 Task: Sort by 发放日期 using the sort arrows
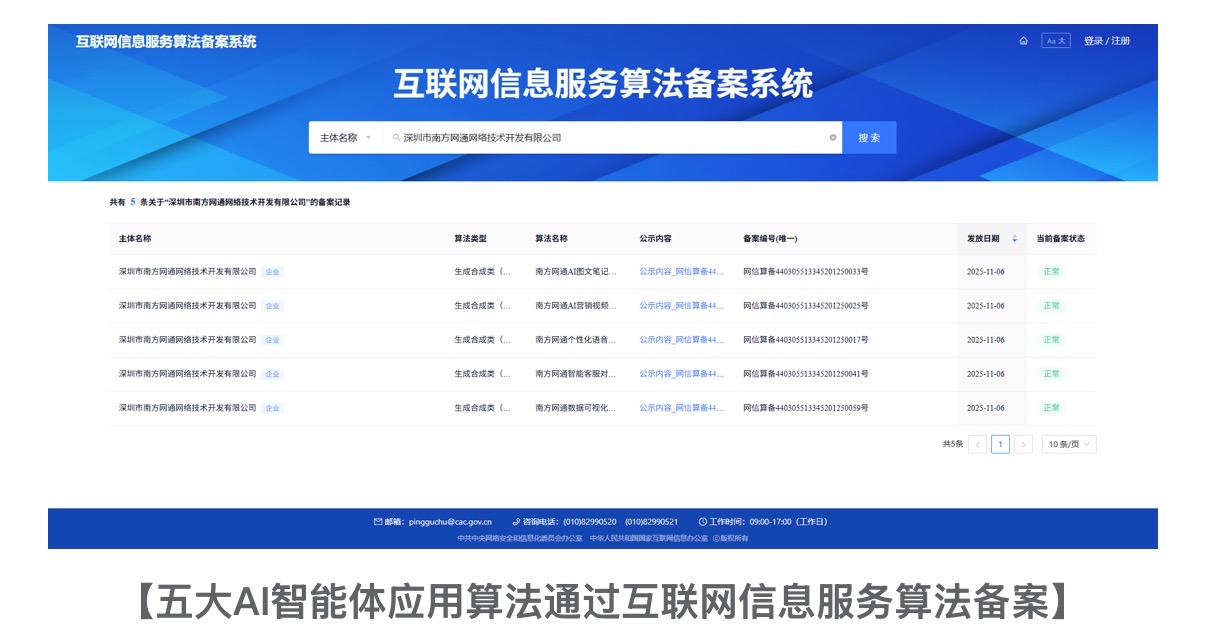pos(1014,239)
